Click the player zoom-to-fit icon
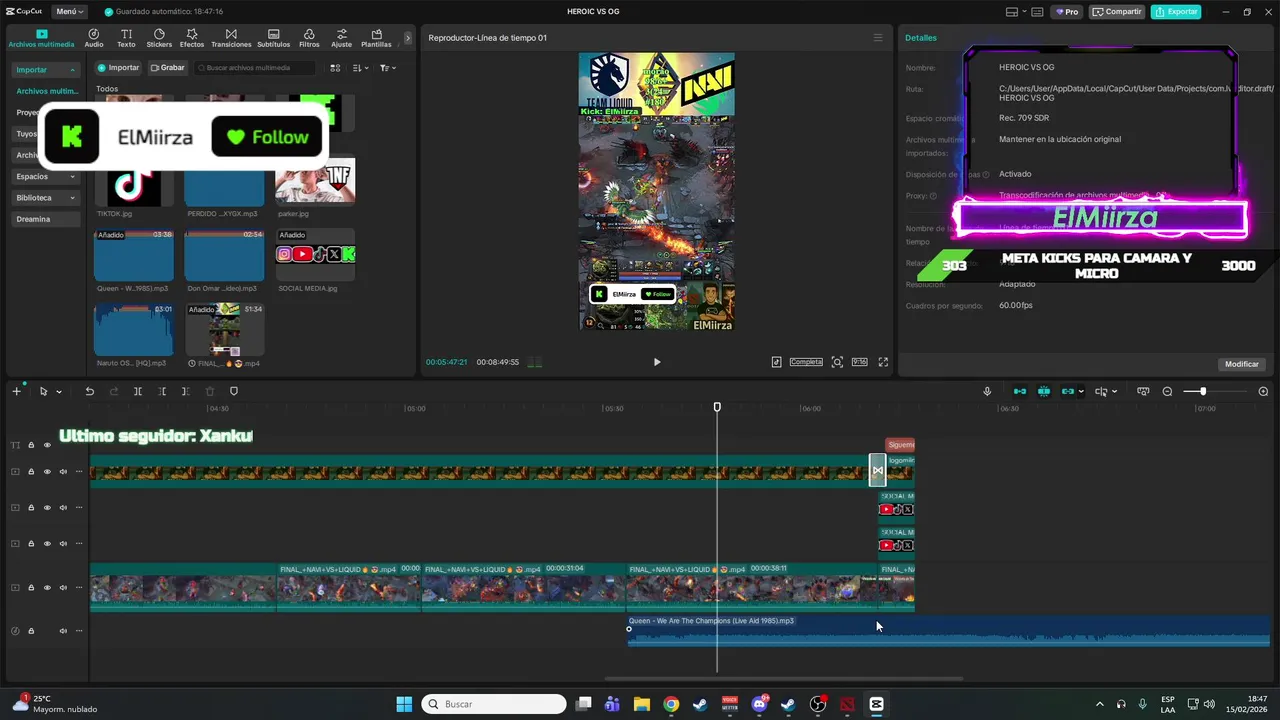Image resolution: width=1280 pixels, height=720 pixels. [837, 362]
